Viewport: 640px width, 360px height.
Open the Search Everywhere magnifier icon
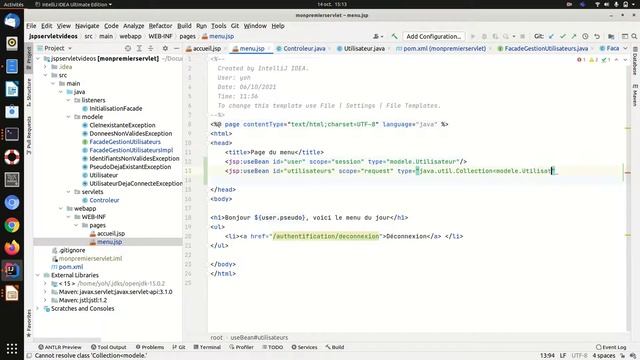point(634,36)
